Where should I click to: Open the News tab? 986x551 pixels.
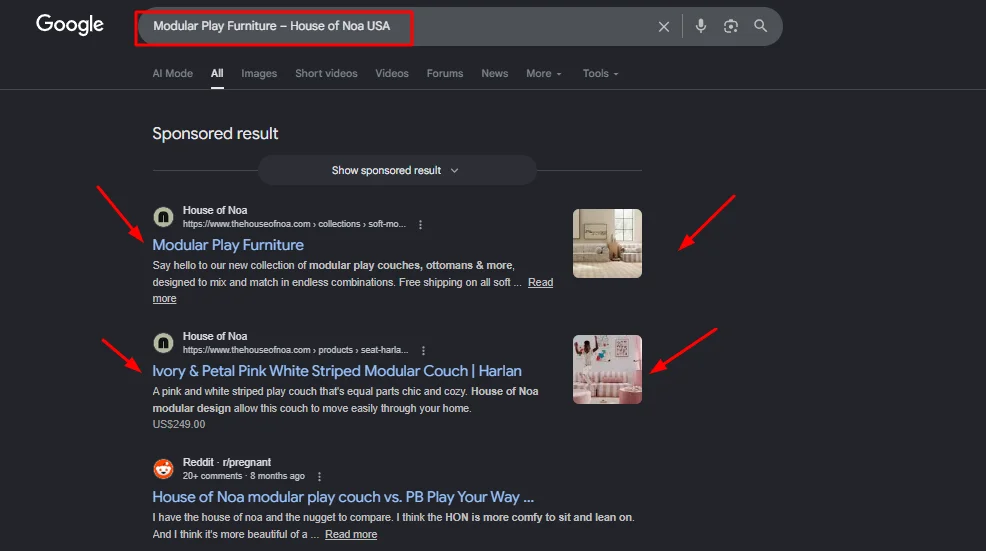point(494,74)
